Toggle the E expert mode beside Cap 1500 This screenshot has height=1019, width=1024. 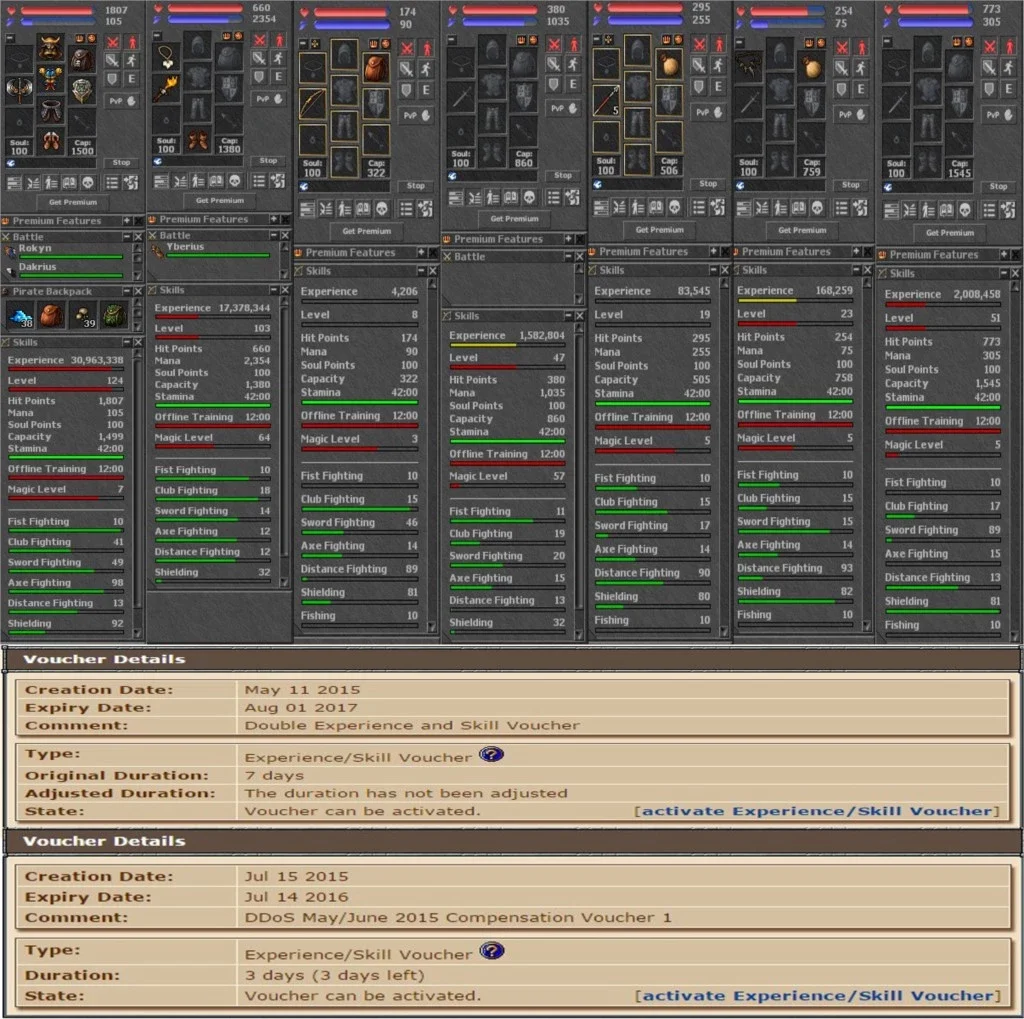pos(131,78)
